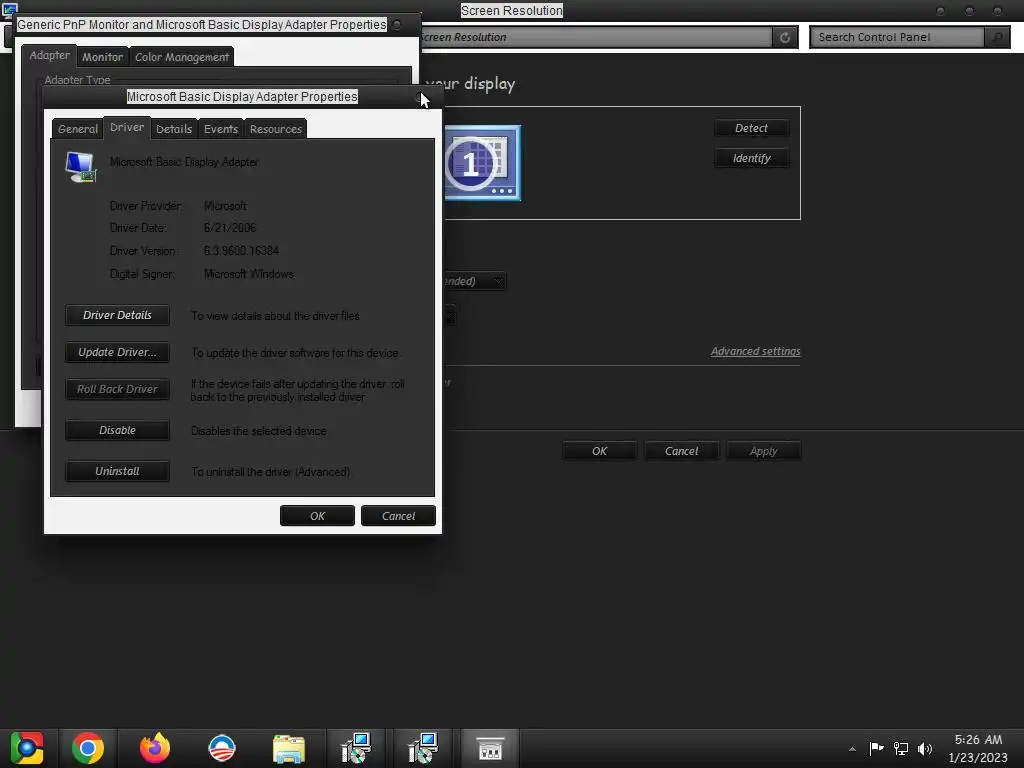Click the Disable device button
1024x768 pixels.
(117, 430)
